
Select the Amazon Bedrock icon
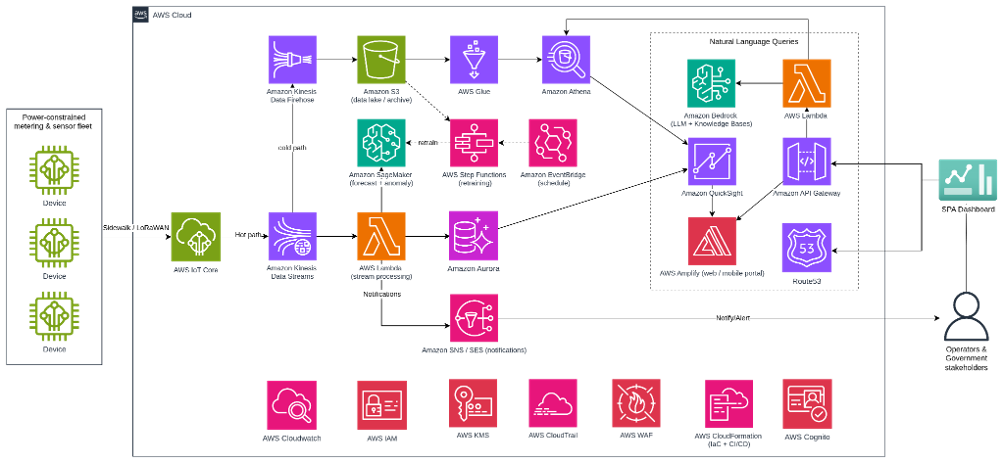711,83
